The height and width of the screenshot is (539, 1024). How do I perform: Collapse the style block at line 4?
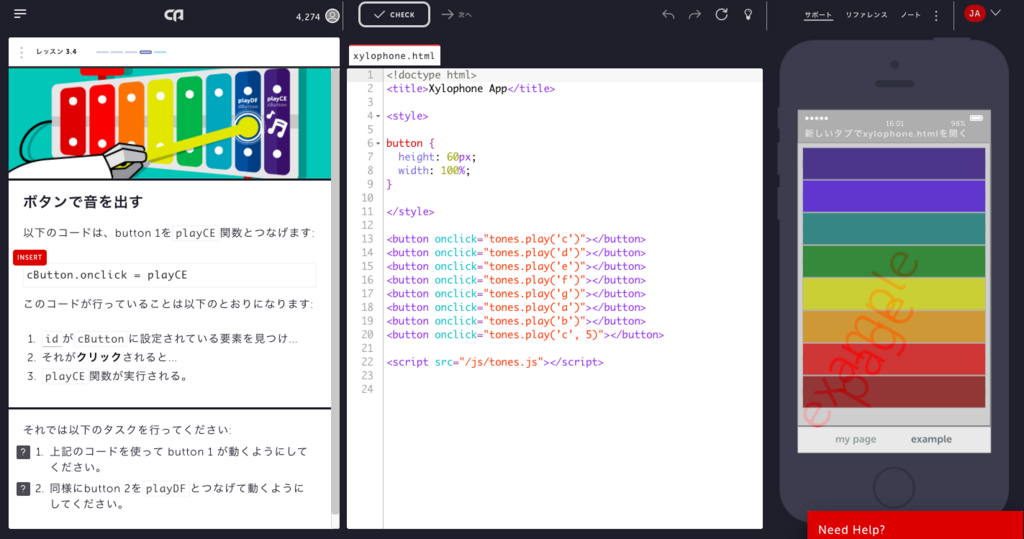click(x=378, y=116)
